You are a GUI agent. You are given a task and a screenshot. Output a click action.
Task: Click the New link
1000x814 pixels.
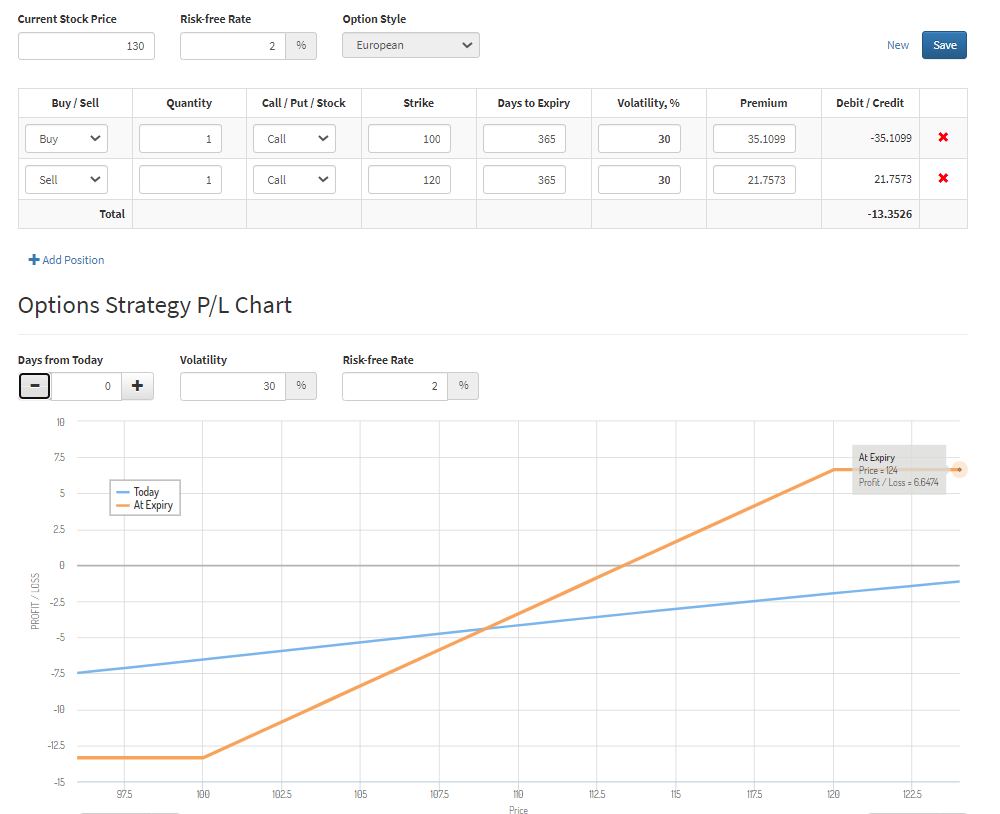coord(897,45)
